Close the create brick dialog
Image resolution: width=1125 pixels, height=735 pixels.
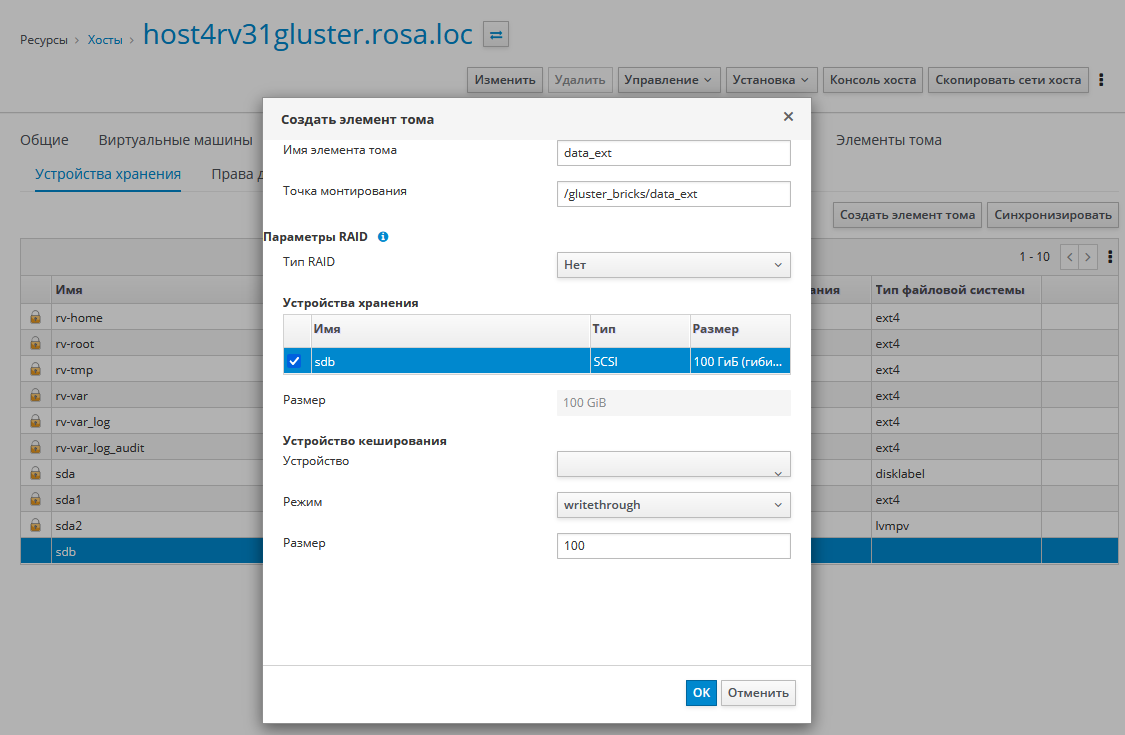pos(788,117)
